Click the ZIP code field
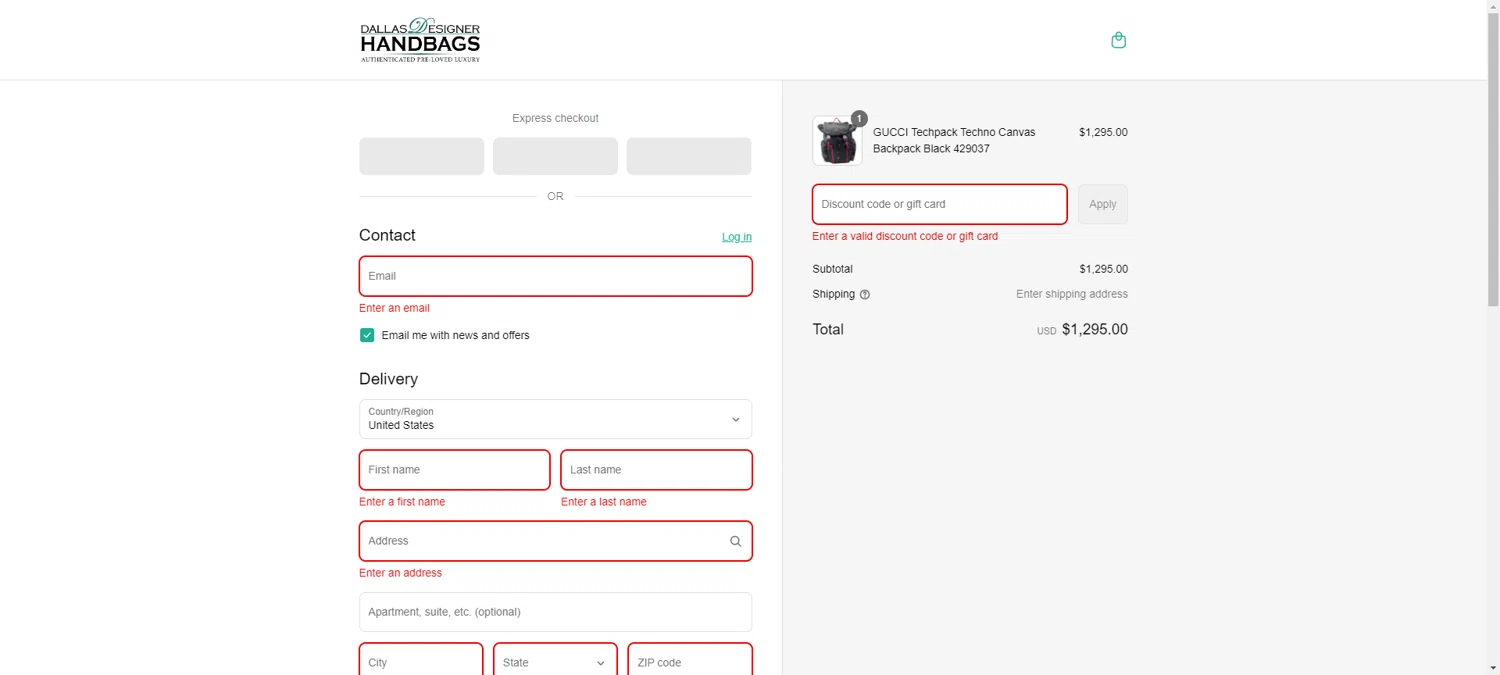The width and height of the screenshot is (1500, 675). point(689,662)
